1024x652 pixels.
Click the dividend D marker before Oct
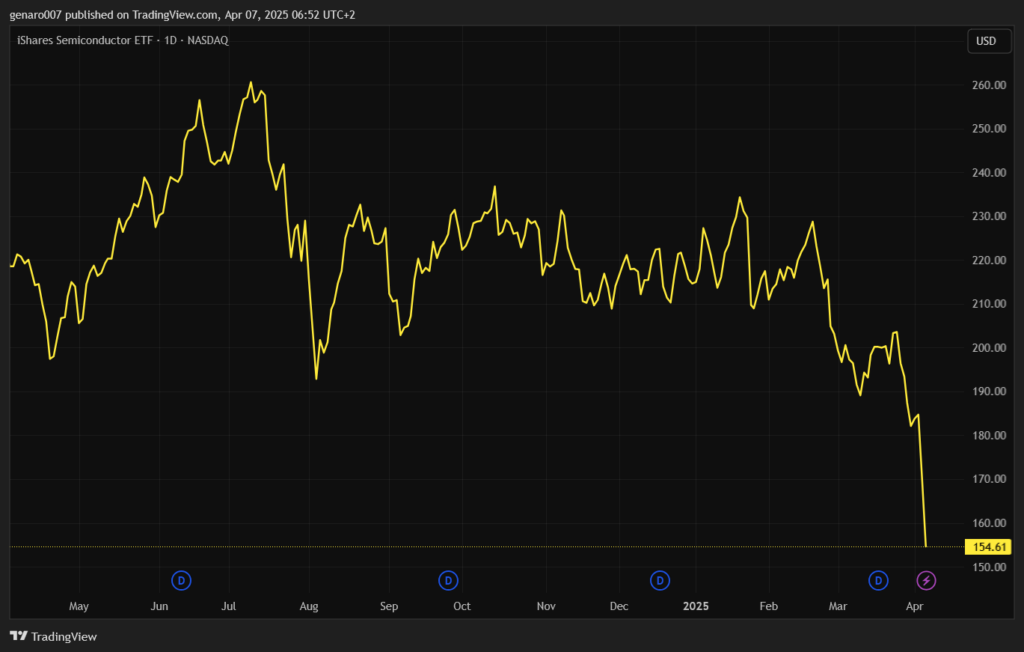(449, 580)
